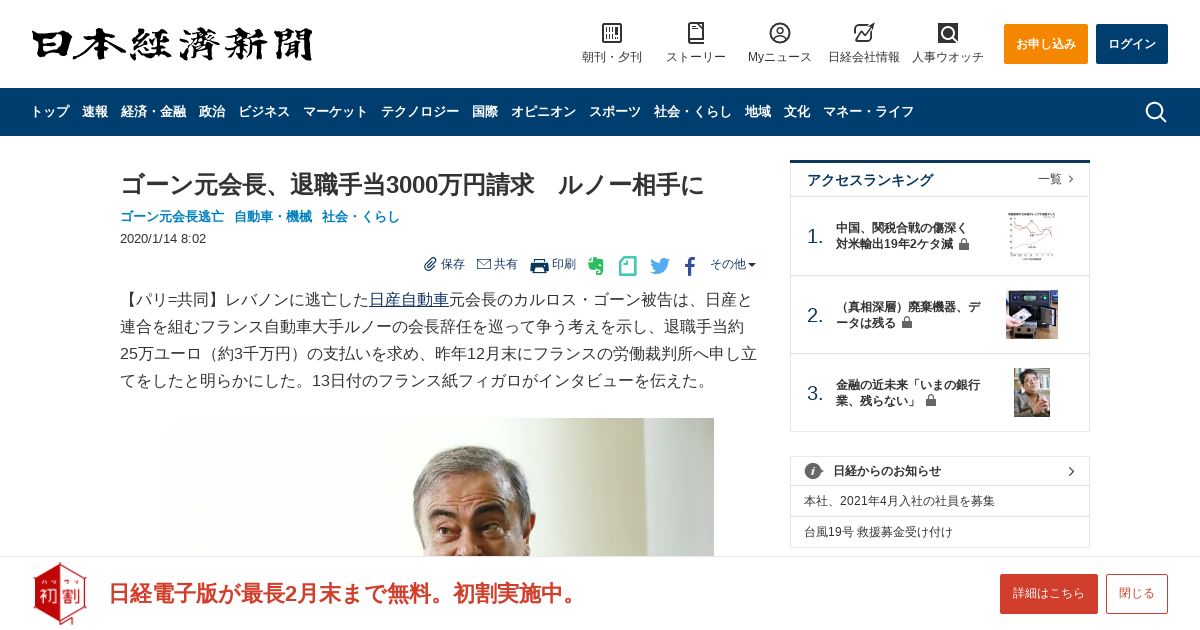Expand the その他 share dropdown

pyautogui.click(x=733, y=264)
